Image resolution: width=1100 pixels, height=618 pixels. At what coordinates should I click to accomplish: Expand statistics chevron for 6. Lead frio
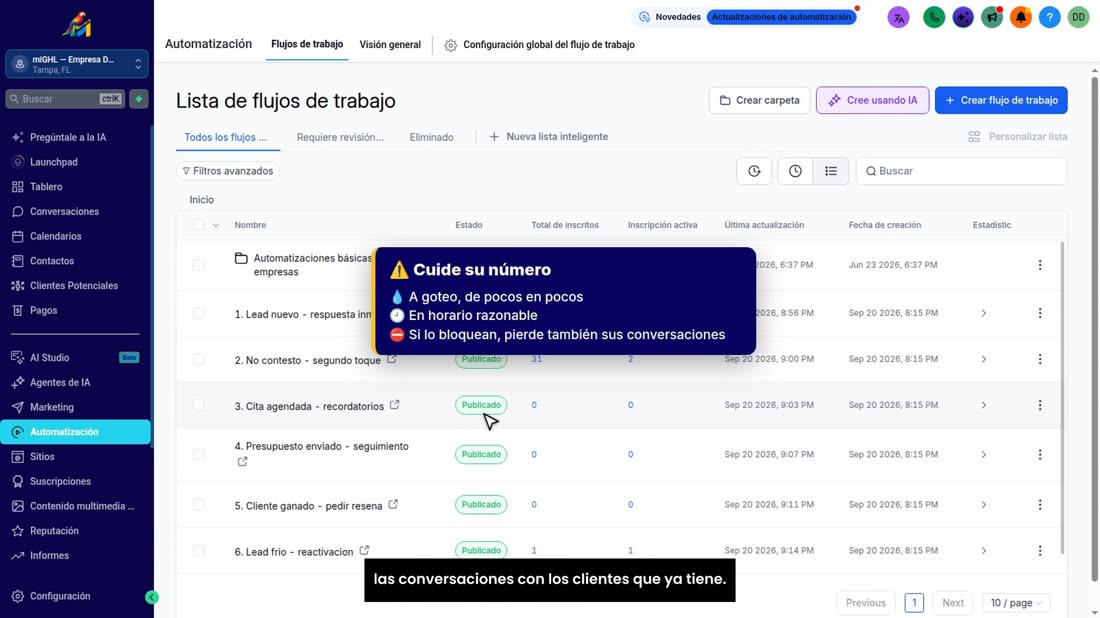(984, 551)
